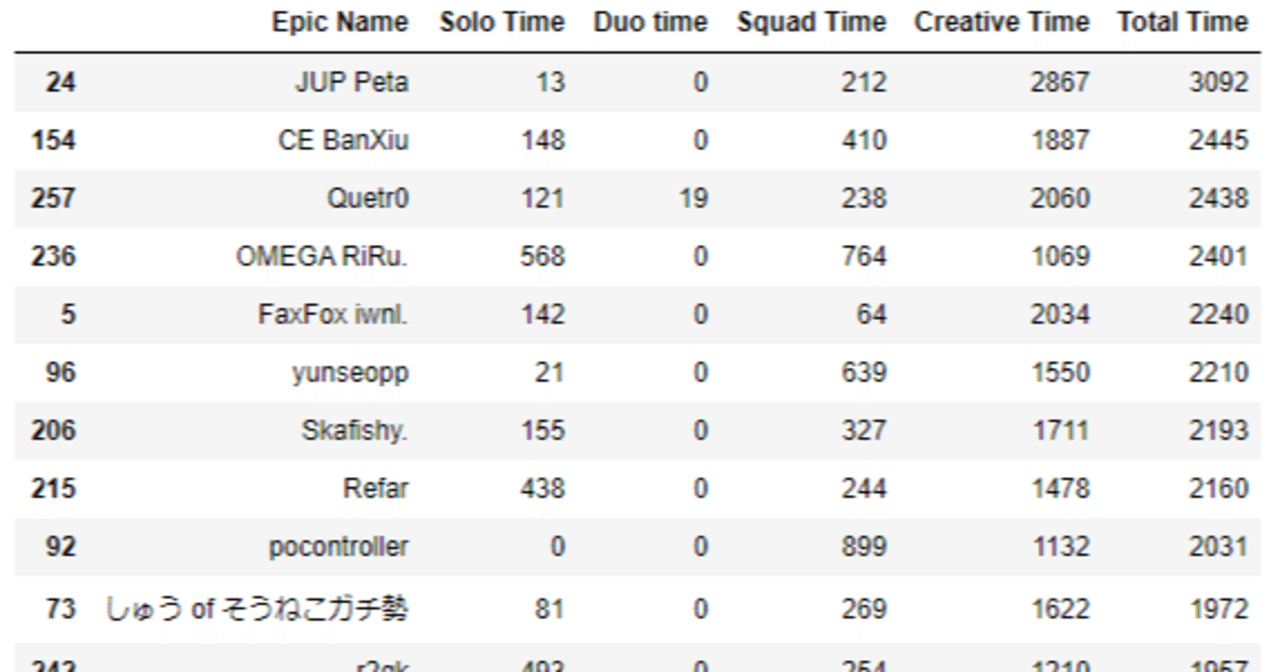
Task: Click the Skafishy. name cell
Action: tap(355, 430)
